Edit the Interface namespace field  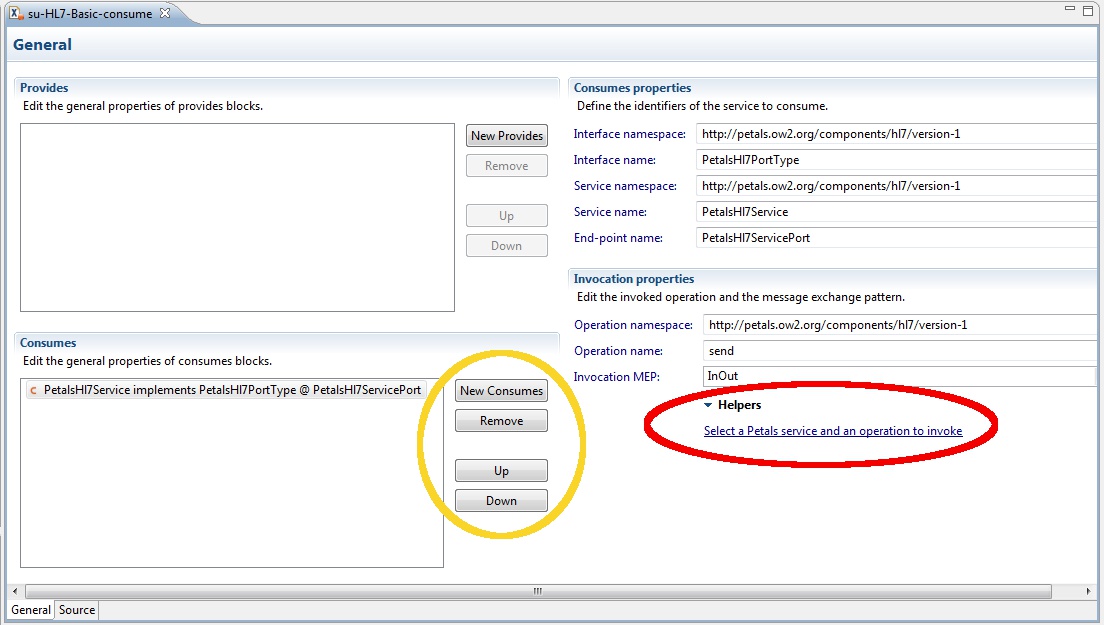coord(897,134)
